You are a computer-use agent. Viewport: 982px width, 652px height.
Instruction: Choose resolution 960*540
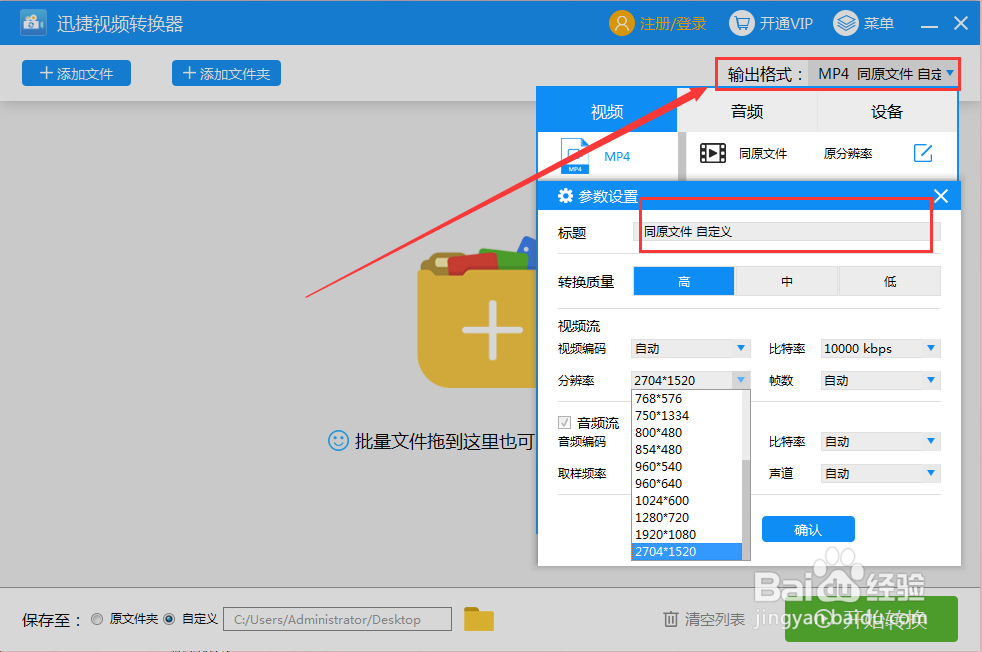pyautogui.click(x=687, y=466)
